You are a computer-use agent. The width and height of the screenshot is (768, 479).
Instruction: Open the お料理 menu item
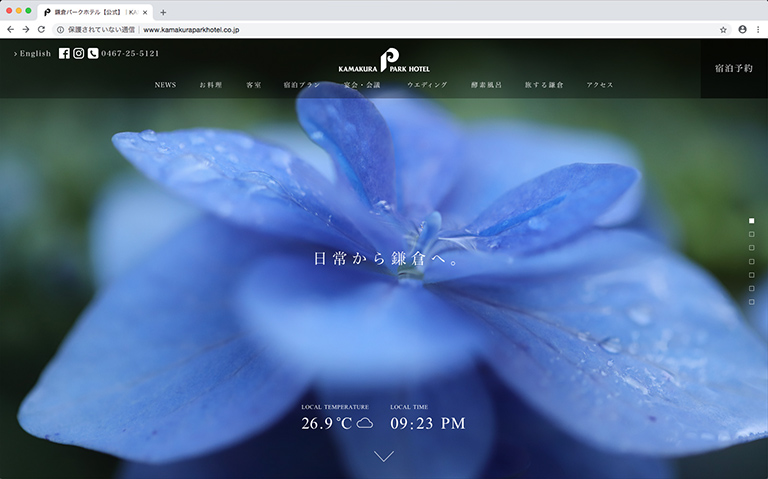coord(211,85)
